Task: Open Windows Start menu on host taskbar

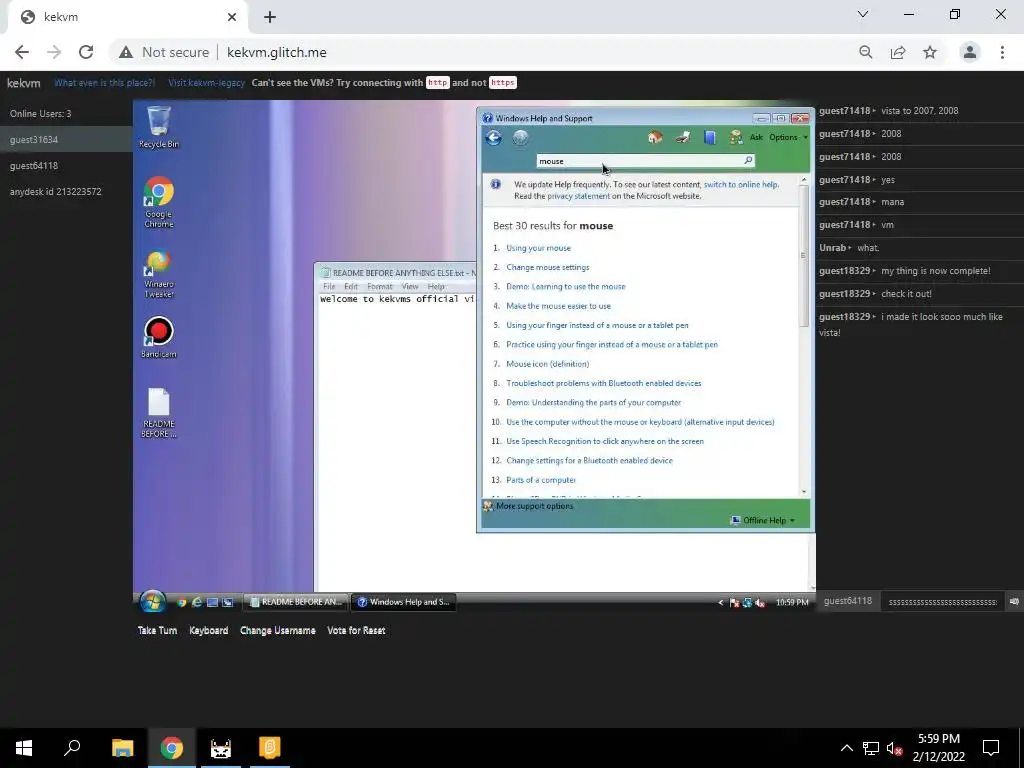Action: pyautogui.click(x=24, y=748)
